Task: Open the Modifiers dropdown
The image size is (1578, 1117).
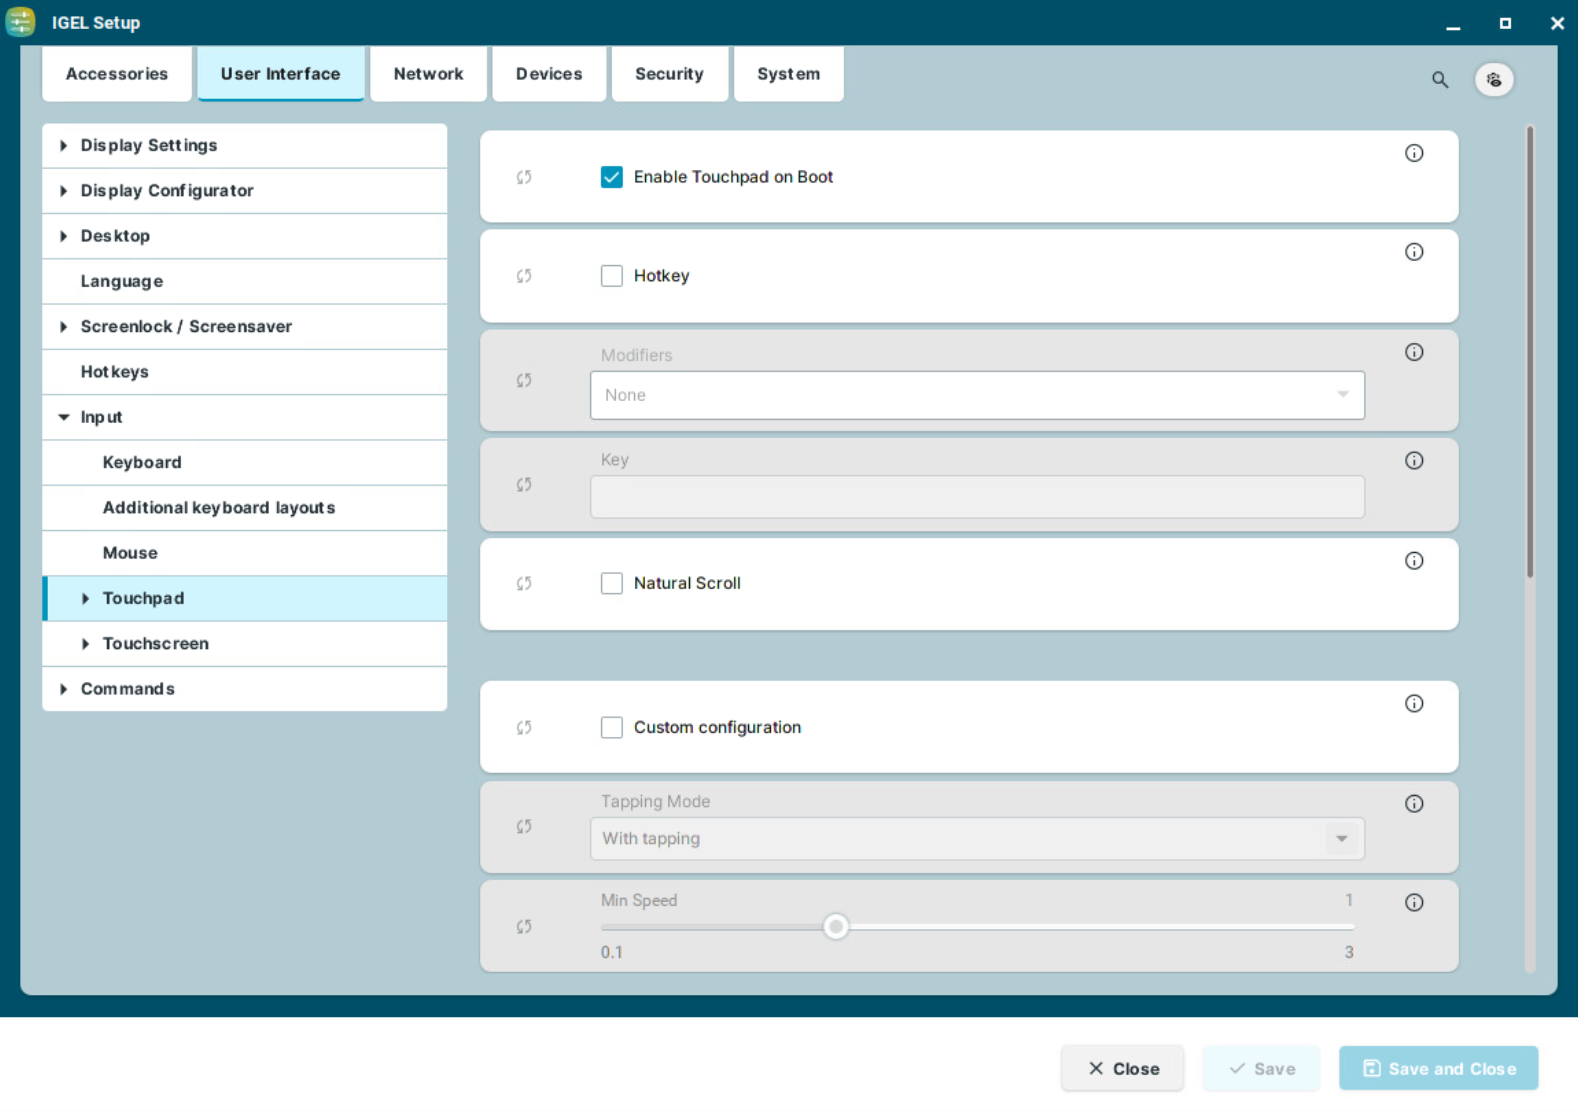Action: tap(976, 396)
